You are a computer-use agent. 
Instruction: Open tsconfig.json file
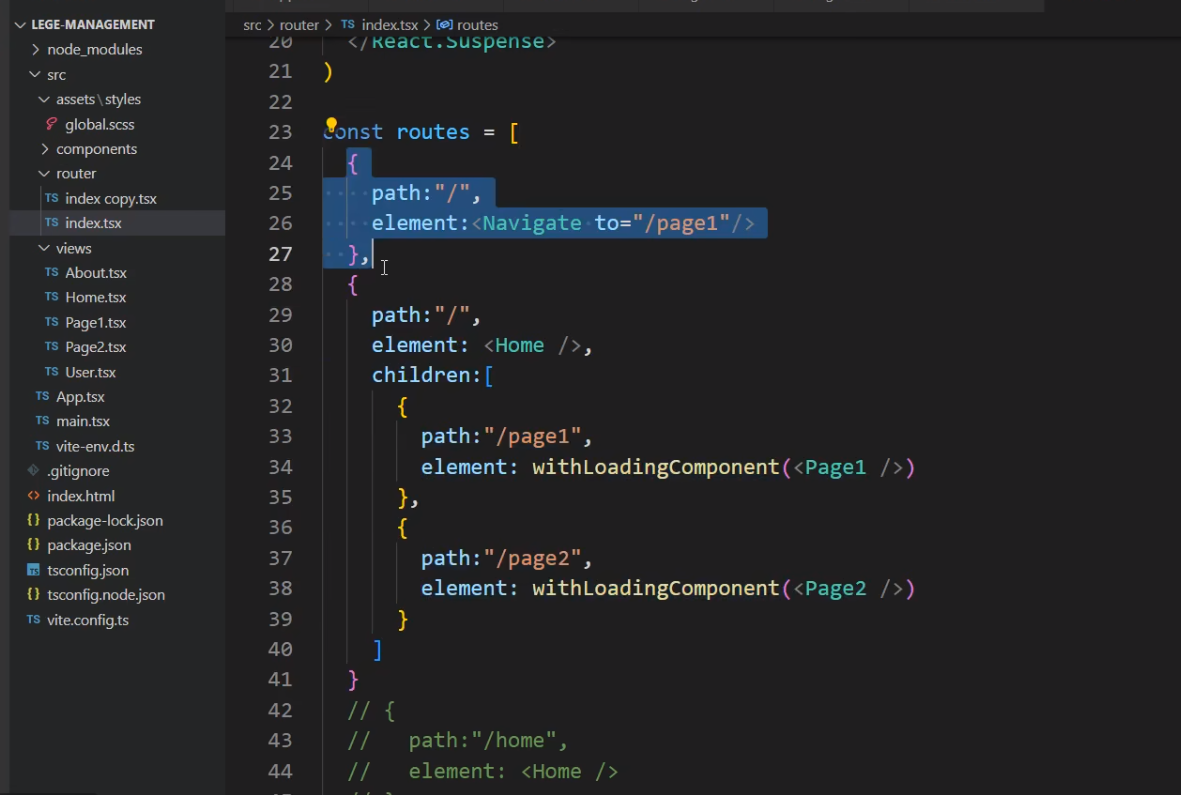tap(87, 571)
